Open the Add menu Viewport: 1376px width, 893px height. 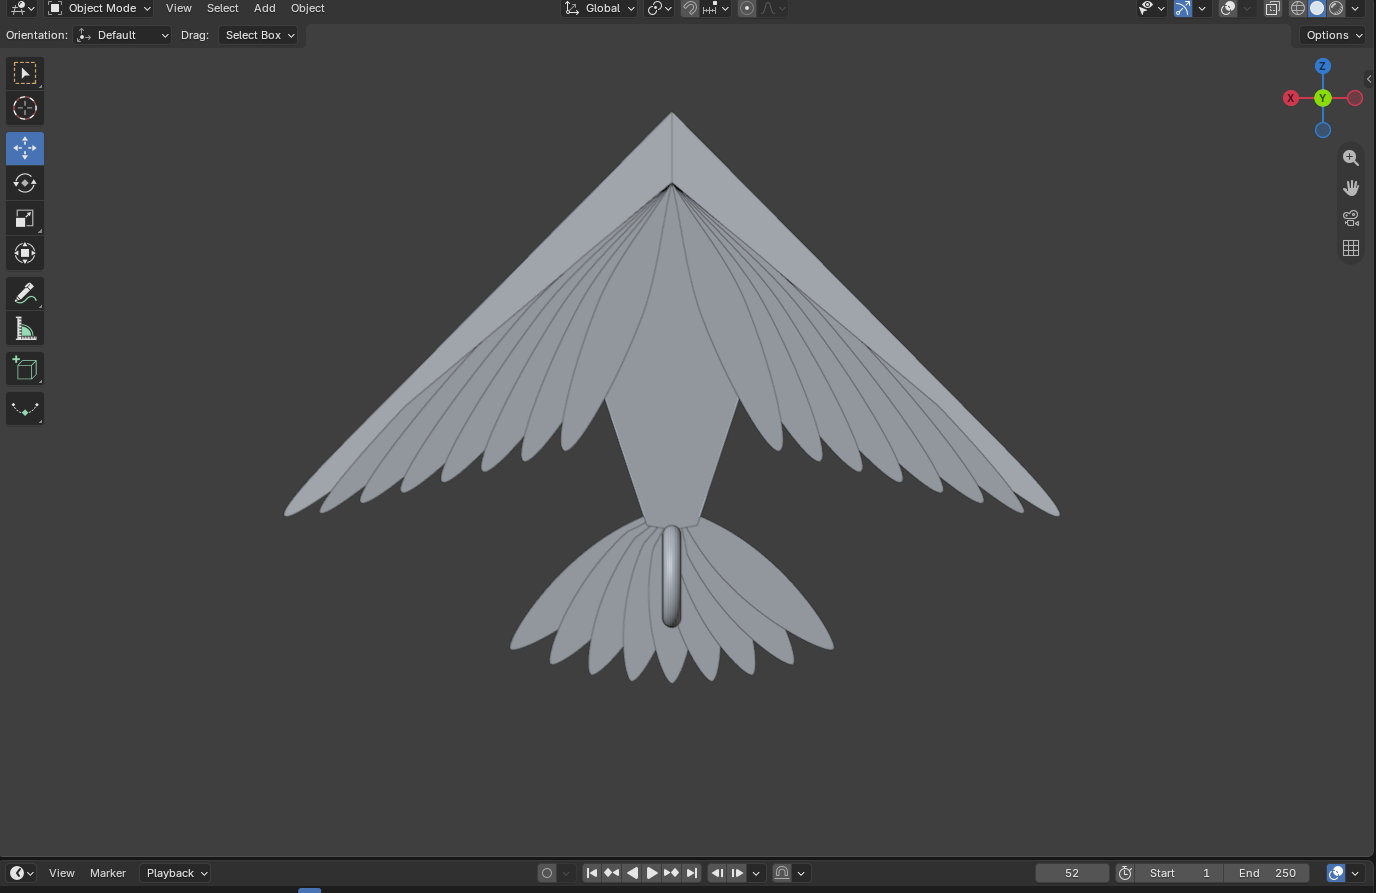pos(265,8)
